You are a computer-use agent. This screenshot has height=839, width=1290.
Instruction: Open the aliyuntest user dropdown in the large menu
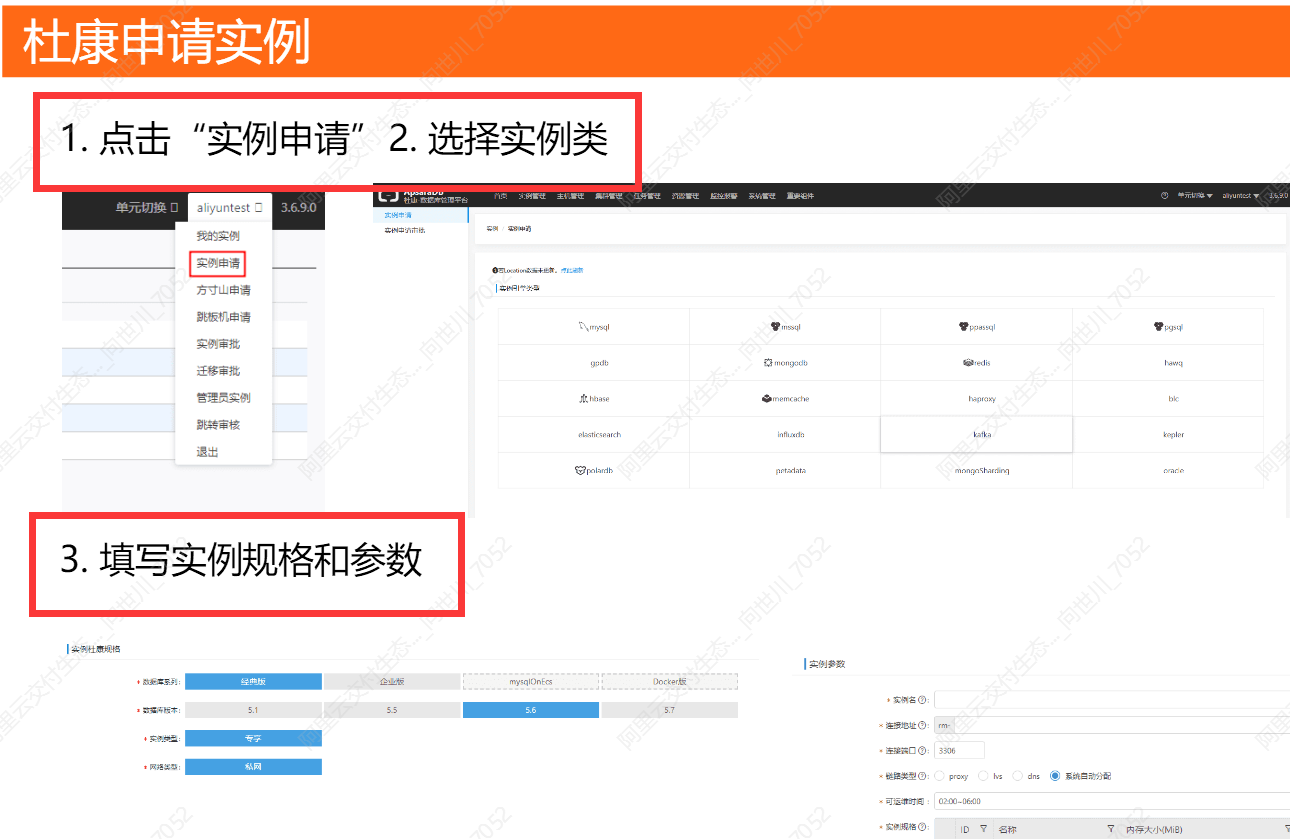coord(229,208)
